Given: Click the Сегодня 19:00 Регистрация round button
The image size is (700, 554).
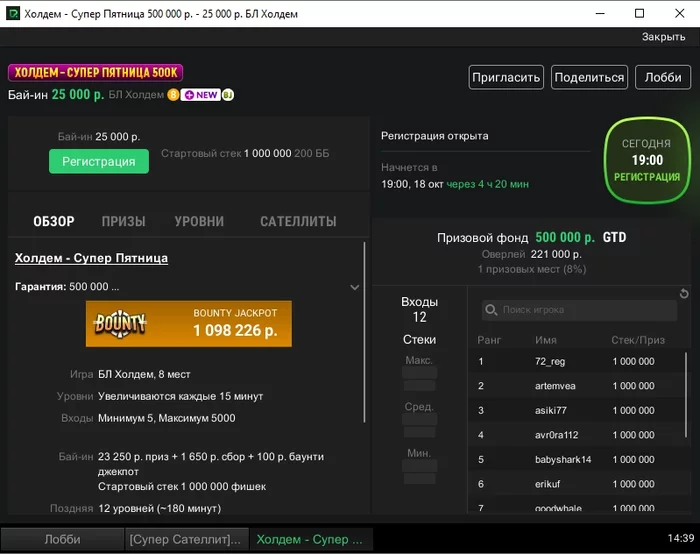Looking at the screenshot, I should pyautogui.click(x=647, y=160).
